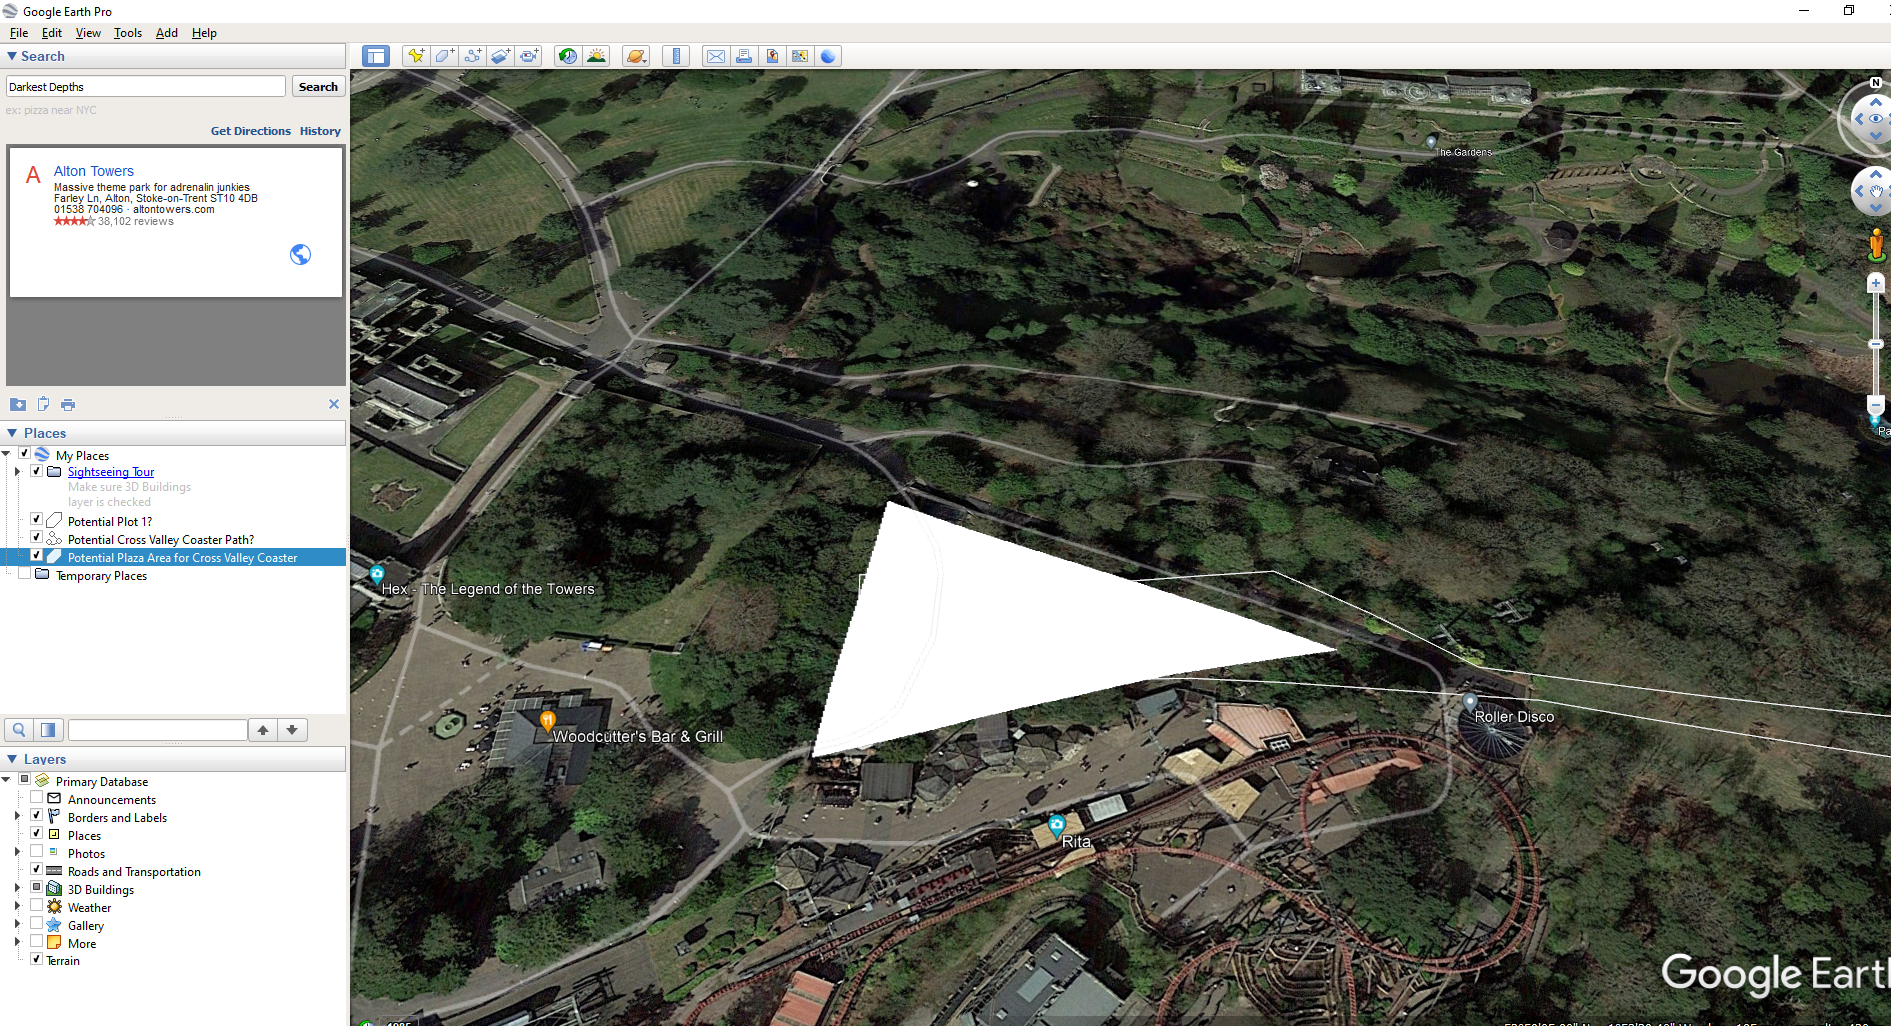Enable Photos layer checkbox

[37, 852]
